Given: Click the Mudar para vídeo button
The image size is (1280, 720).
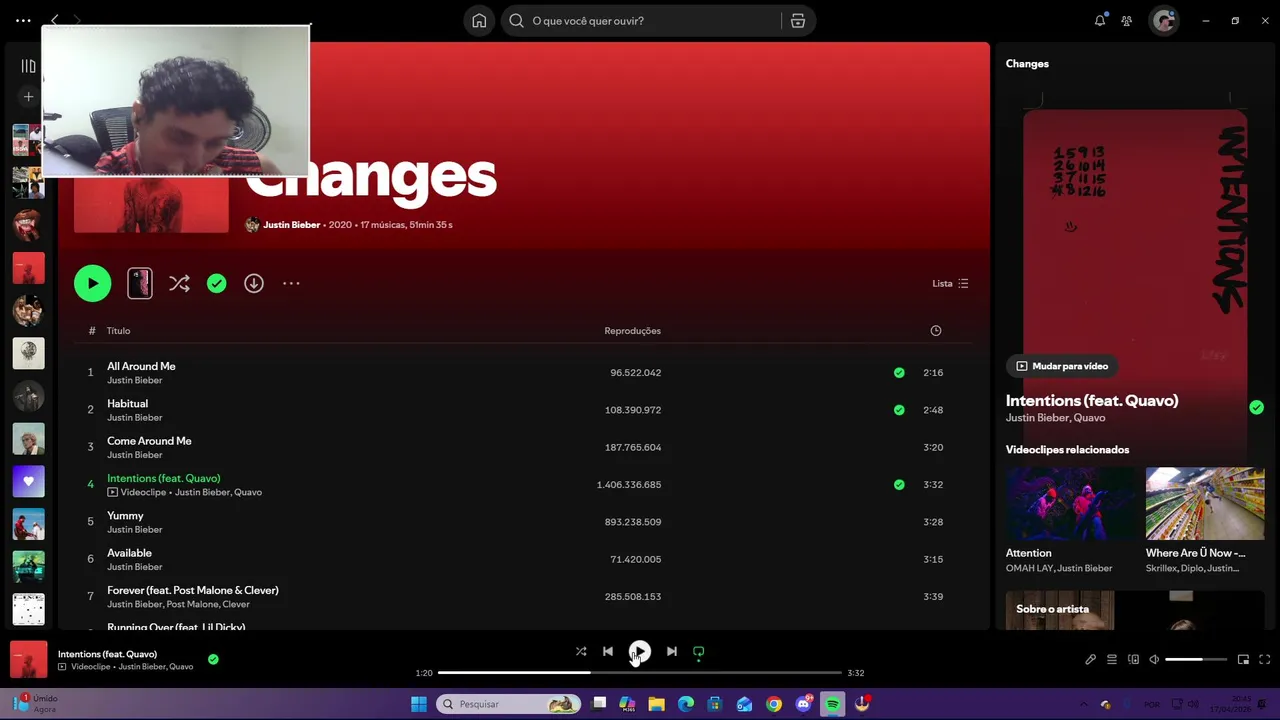Looking at the screenshot, I should 1062,366.
